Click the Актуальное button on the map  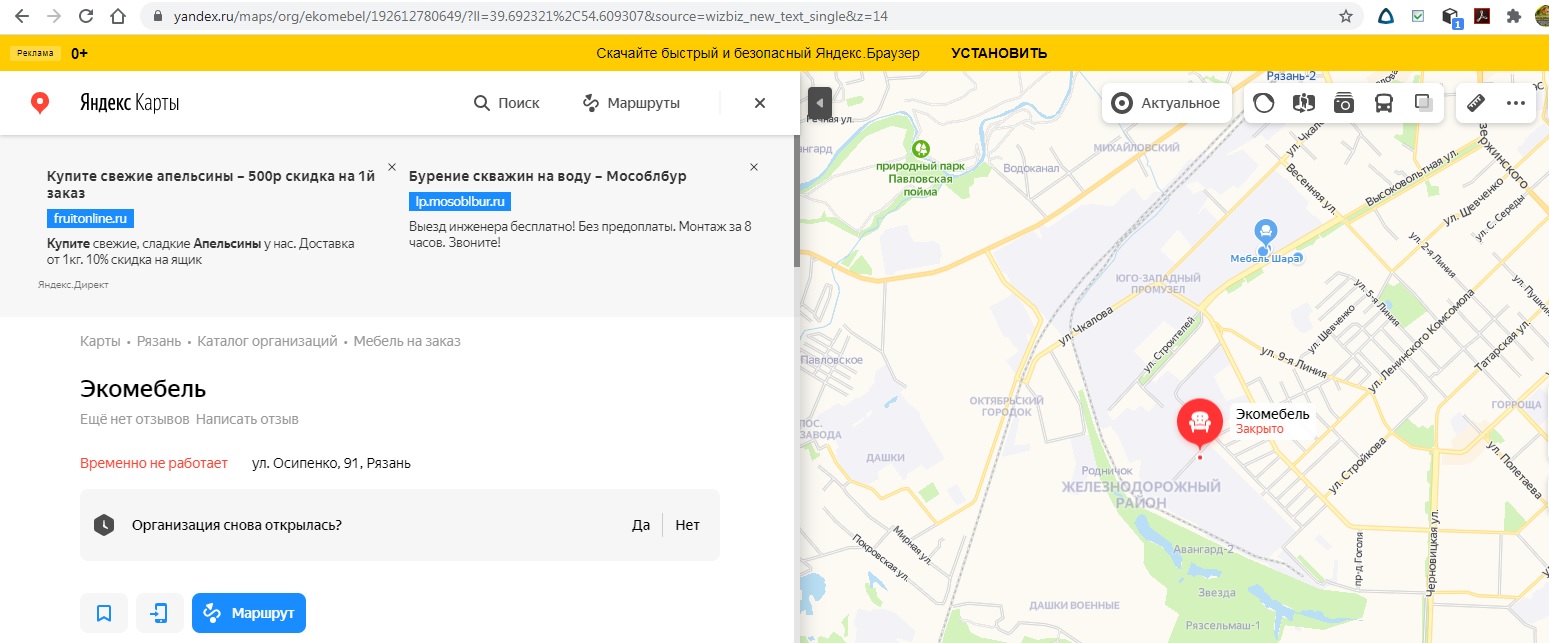1166,103
